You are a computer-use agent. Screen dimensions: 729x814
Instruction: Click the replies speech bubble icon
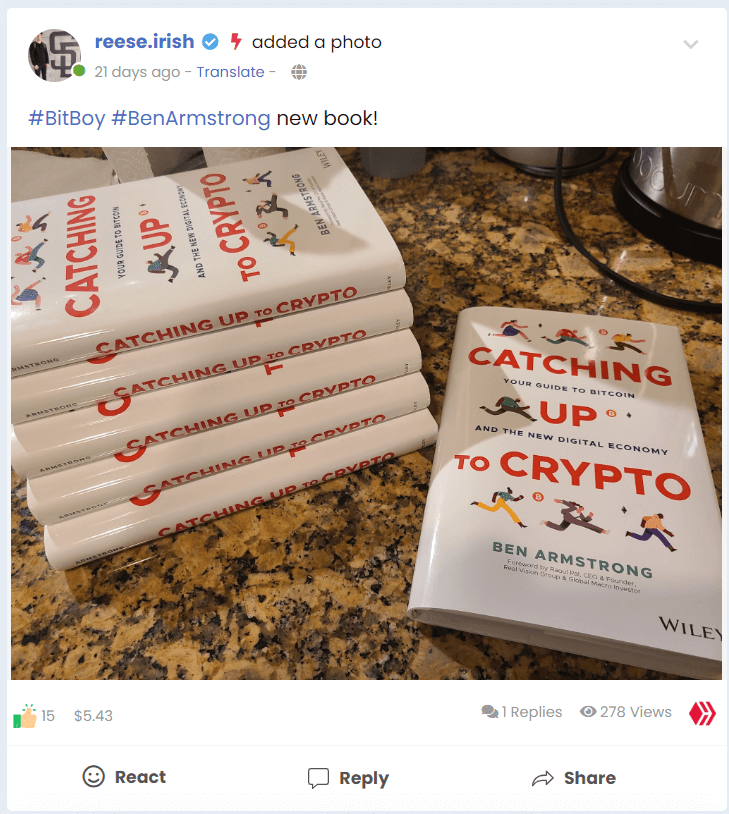click(x=490, y=712)
